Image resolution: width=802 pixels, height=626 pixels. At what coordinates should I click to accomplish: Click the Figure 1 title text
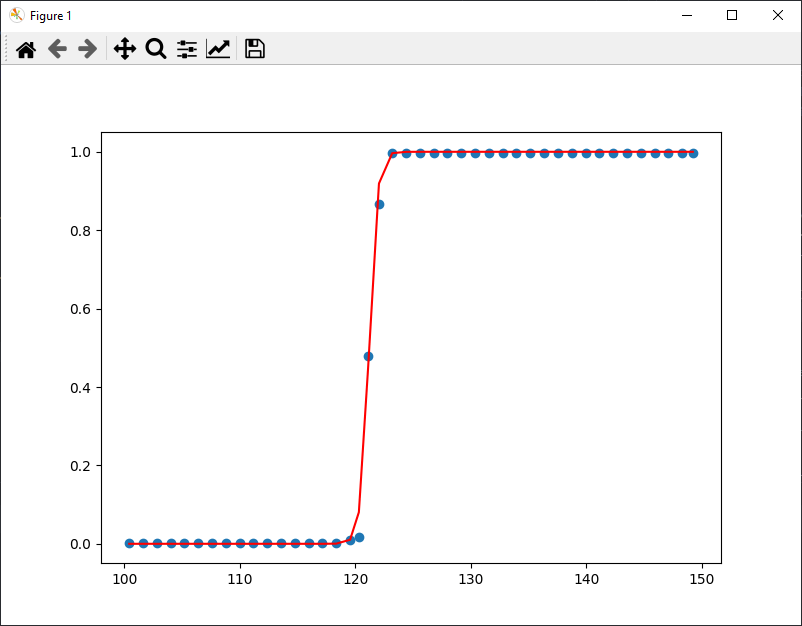[51, 15]
